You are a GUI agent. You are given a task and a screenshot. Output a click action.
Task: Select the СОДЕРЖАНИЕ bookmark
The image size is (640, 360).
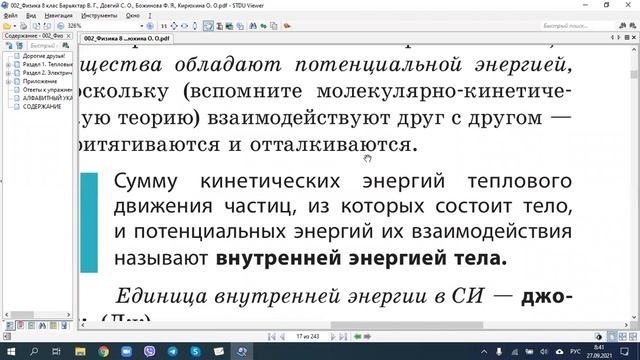[x=42, y=107]
